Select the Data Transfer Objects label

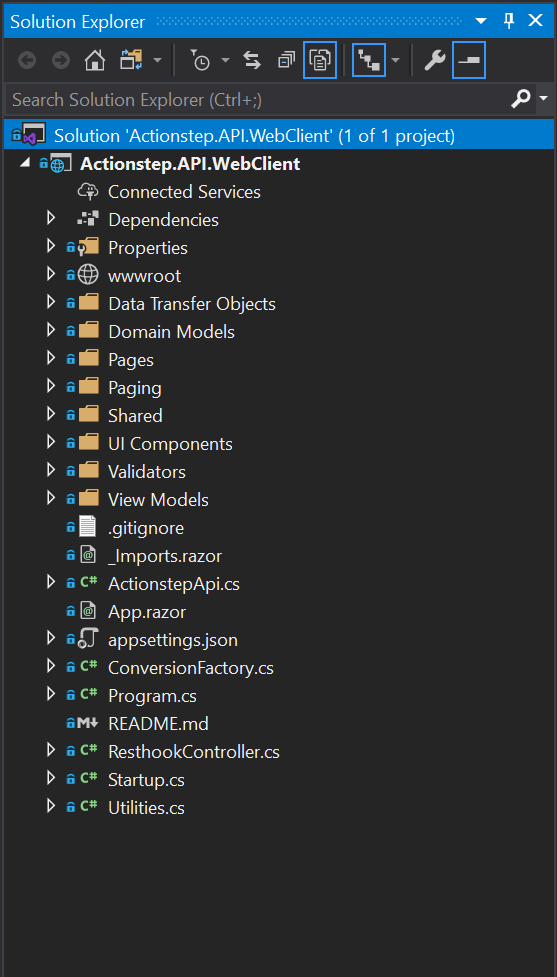click(192, 304)
